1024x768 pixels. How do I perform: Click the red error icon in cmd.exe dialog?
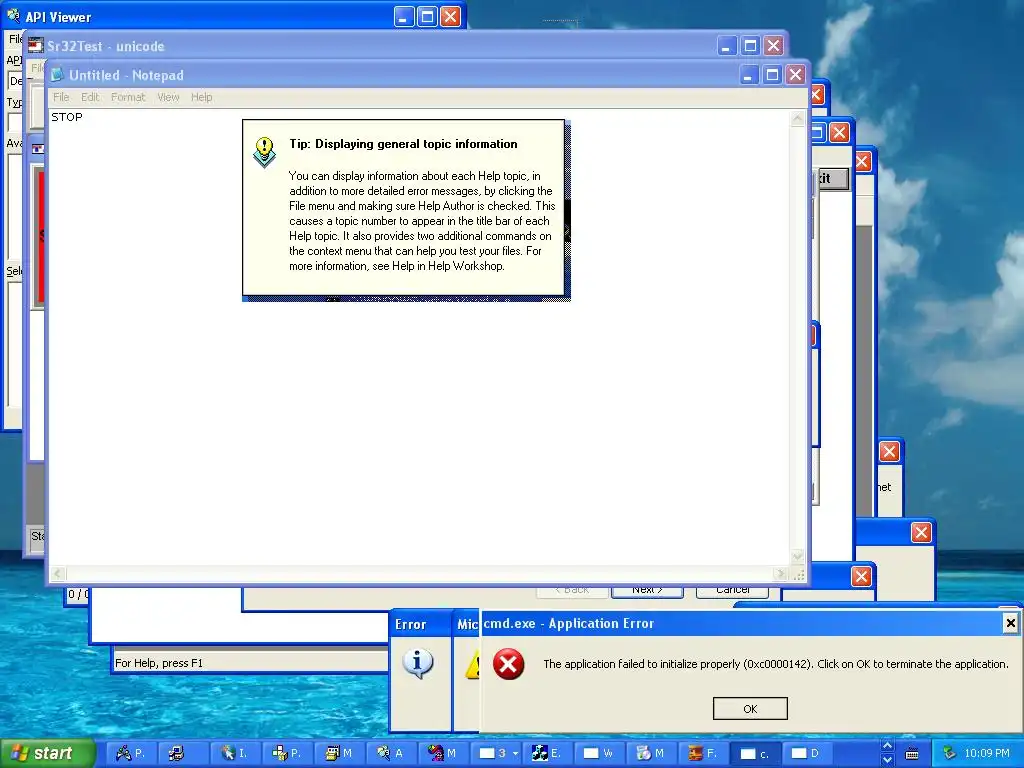pyautogui.click(x=508, y=664)
